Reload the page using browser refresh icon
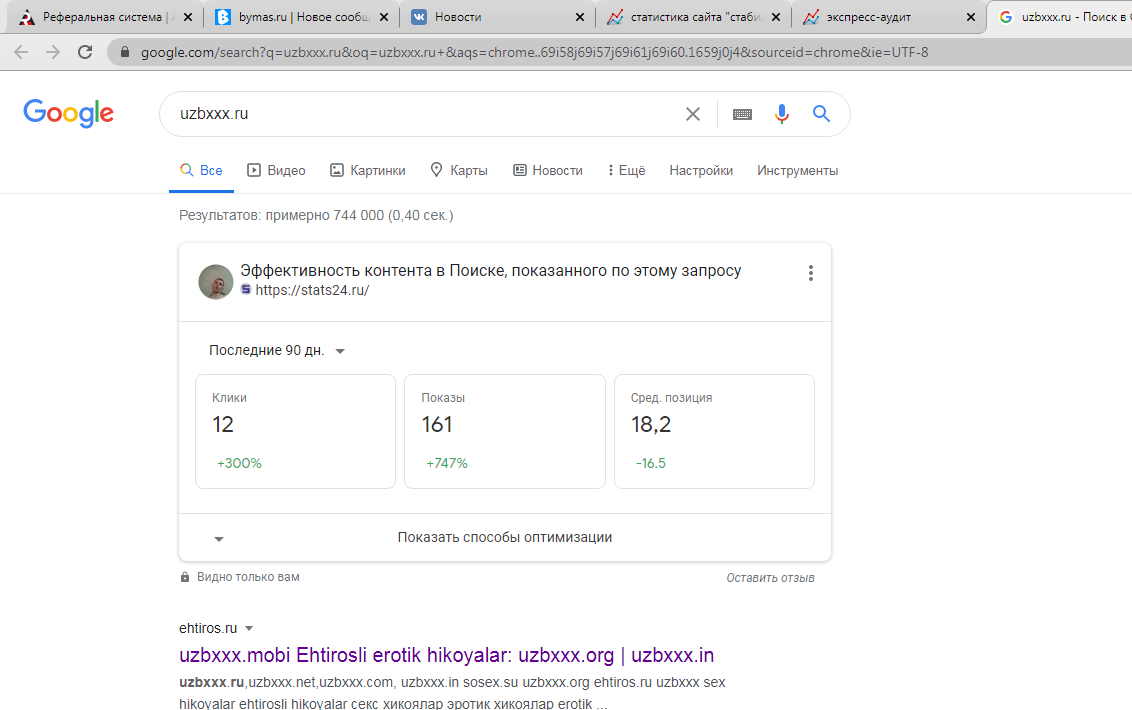 click(85, 52)
